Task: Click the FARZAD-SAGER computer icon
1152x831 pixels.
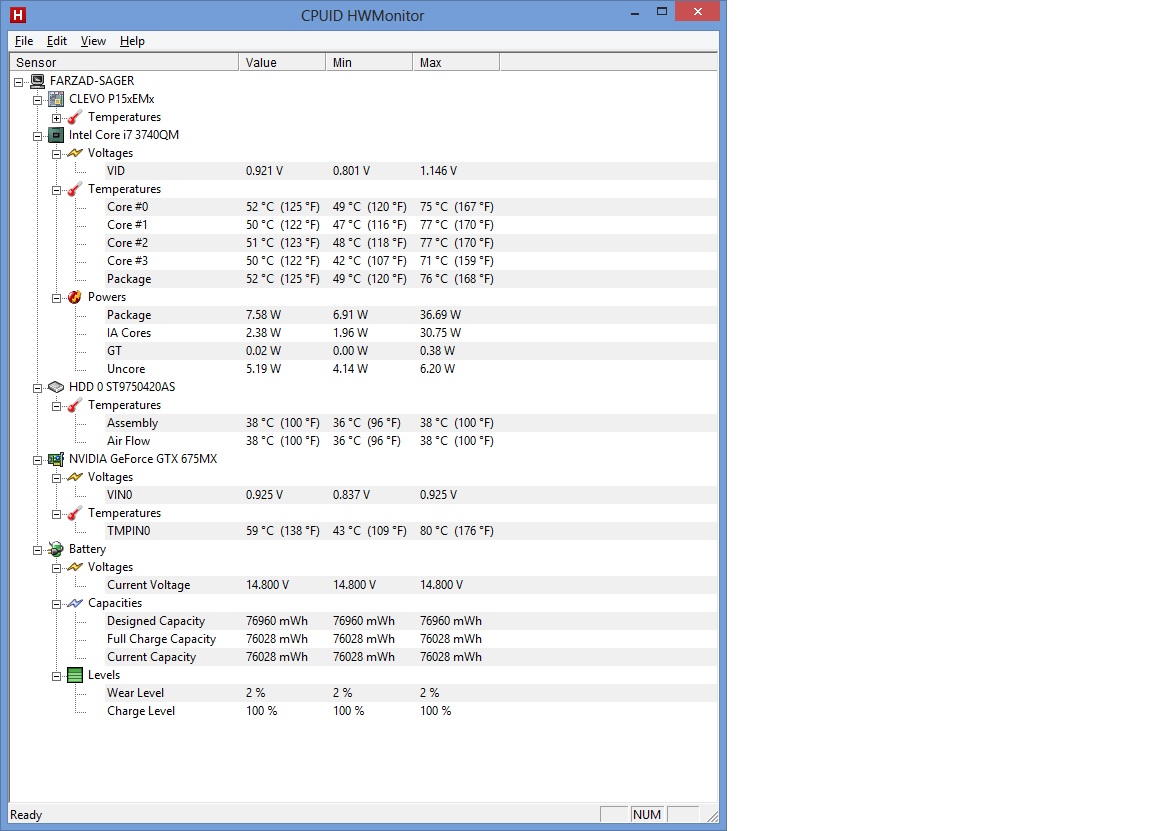Action: coord(37,81)
